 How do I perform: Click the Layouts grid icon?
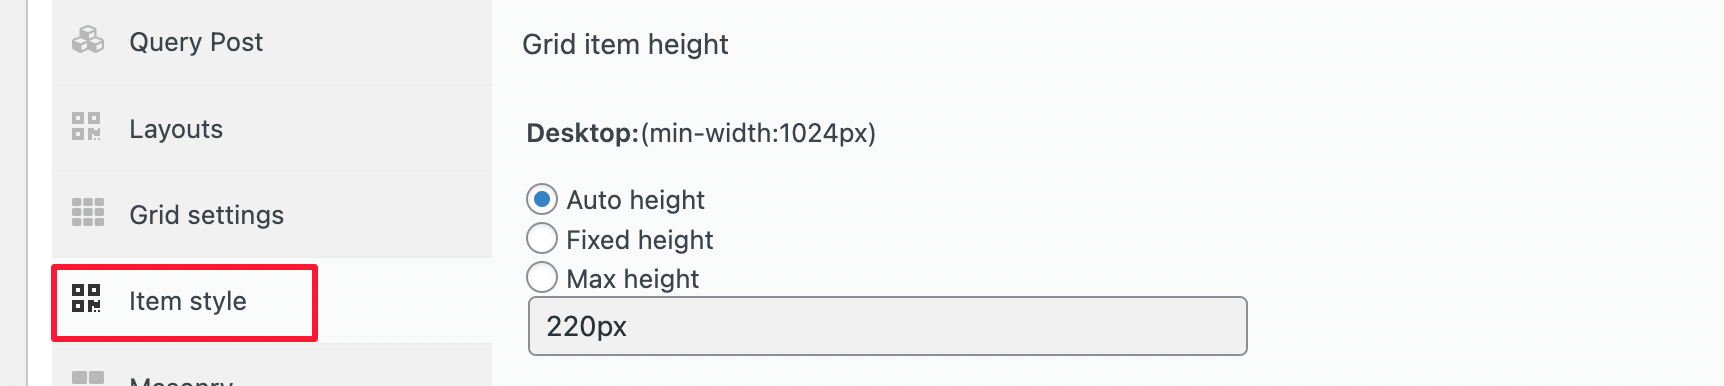[x=87, y=126]
